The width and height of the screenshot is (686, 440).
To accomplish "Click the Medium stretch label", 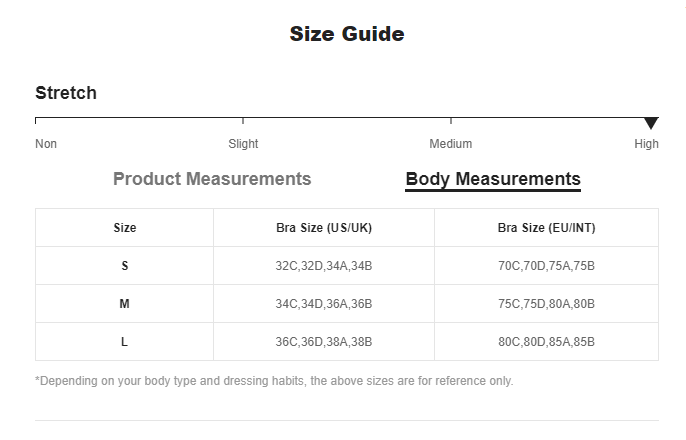I will tap(450, 144).
